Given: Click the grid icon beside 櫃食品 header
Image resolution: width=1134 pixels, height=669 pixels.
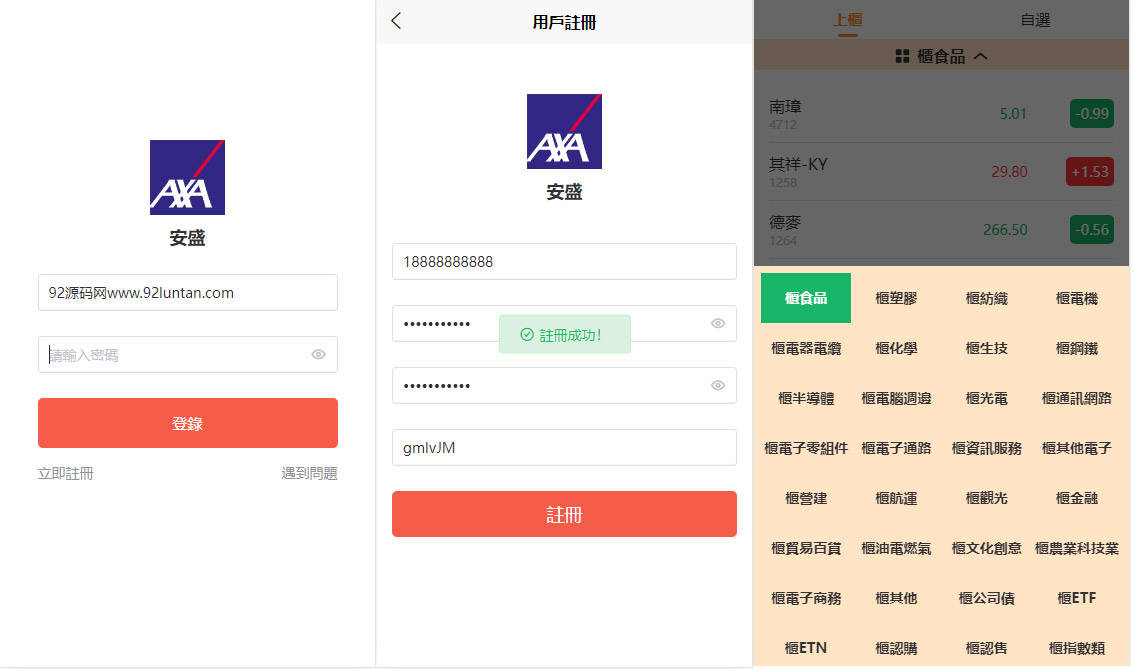Looking at the screenshot, I should pyautogui.click(x=902, y=57).
